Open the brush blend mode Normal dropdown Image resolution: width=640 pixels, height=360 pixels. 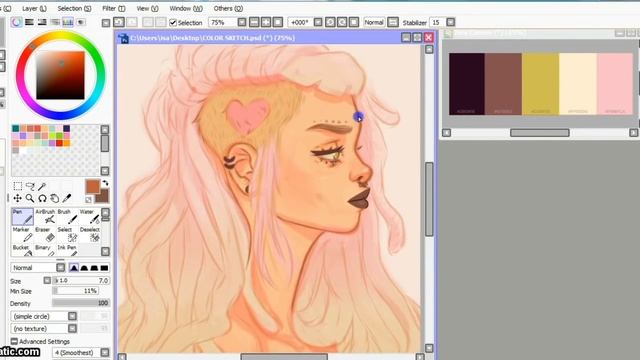coord(61,268)
